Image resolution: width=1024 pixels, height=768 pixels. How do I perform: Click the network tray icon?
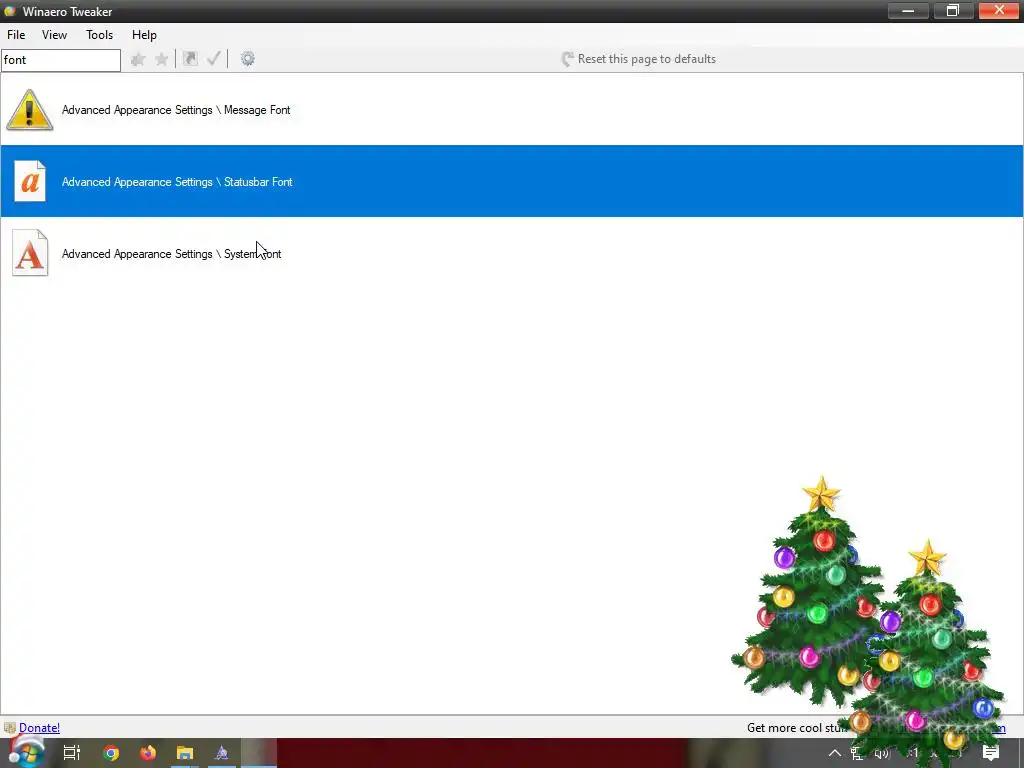coord(857,754)
